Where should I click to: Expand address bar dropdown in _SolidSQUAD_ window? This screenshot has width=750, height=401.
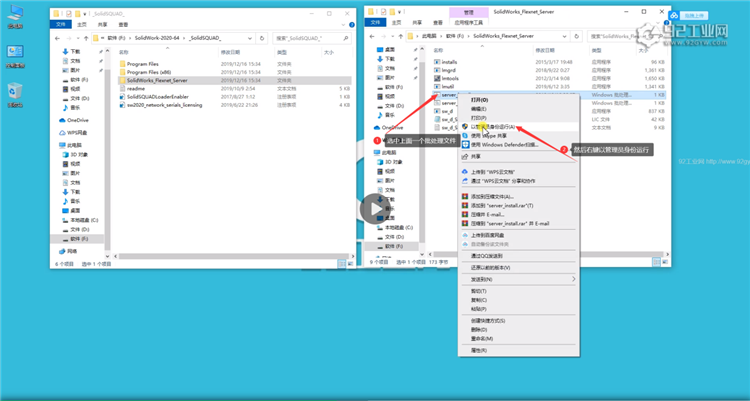tap(250, 38)
